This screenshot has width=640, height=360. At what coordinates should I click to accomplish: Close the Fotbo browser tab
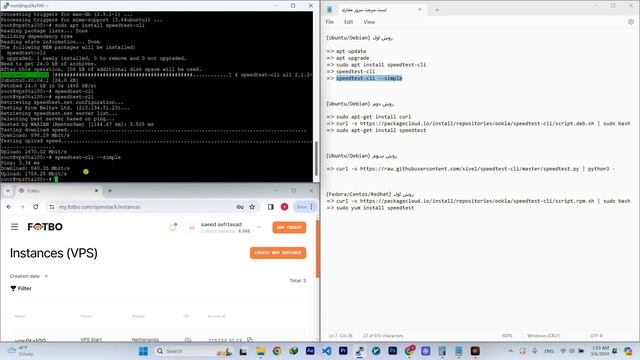coord(97,191)
